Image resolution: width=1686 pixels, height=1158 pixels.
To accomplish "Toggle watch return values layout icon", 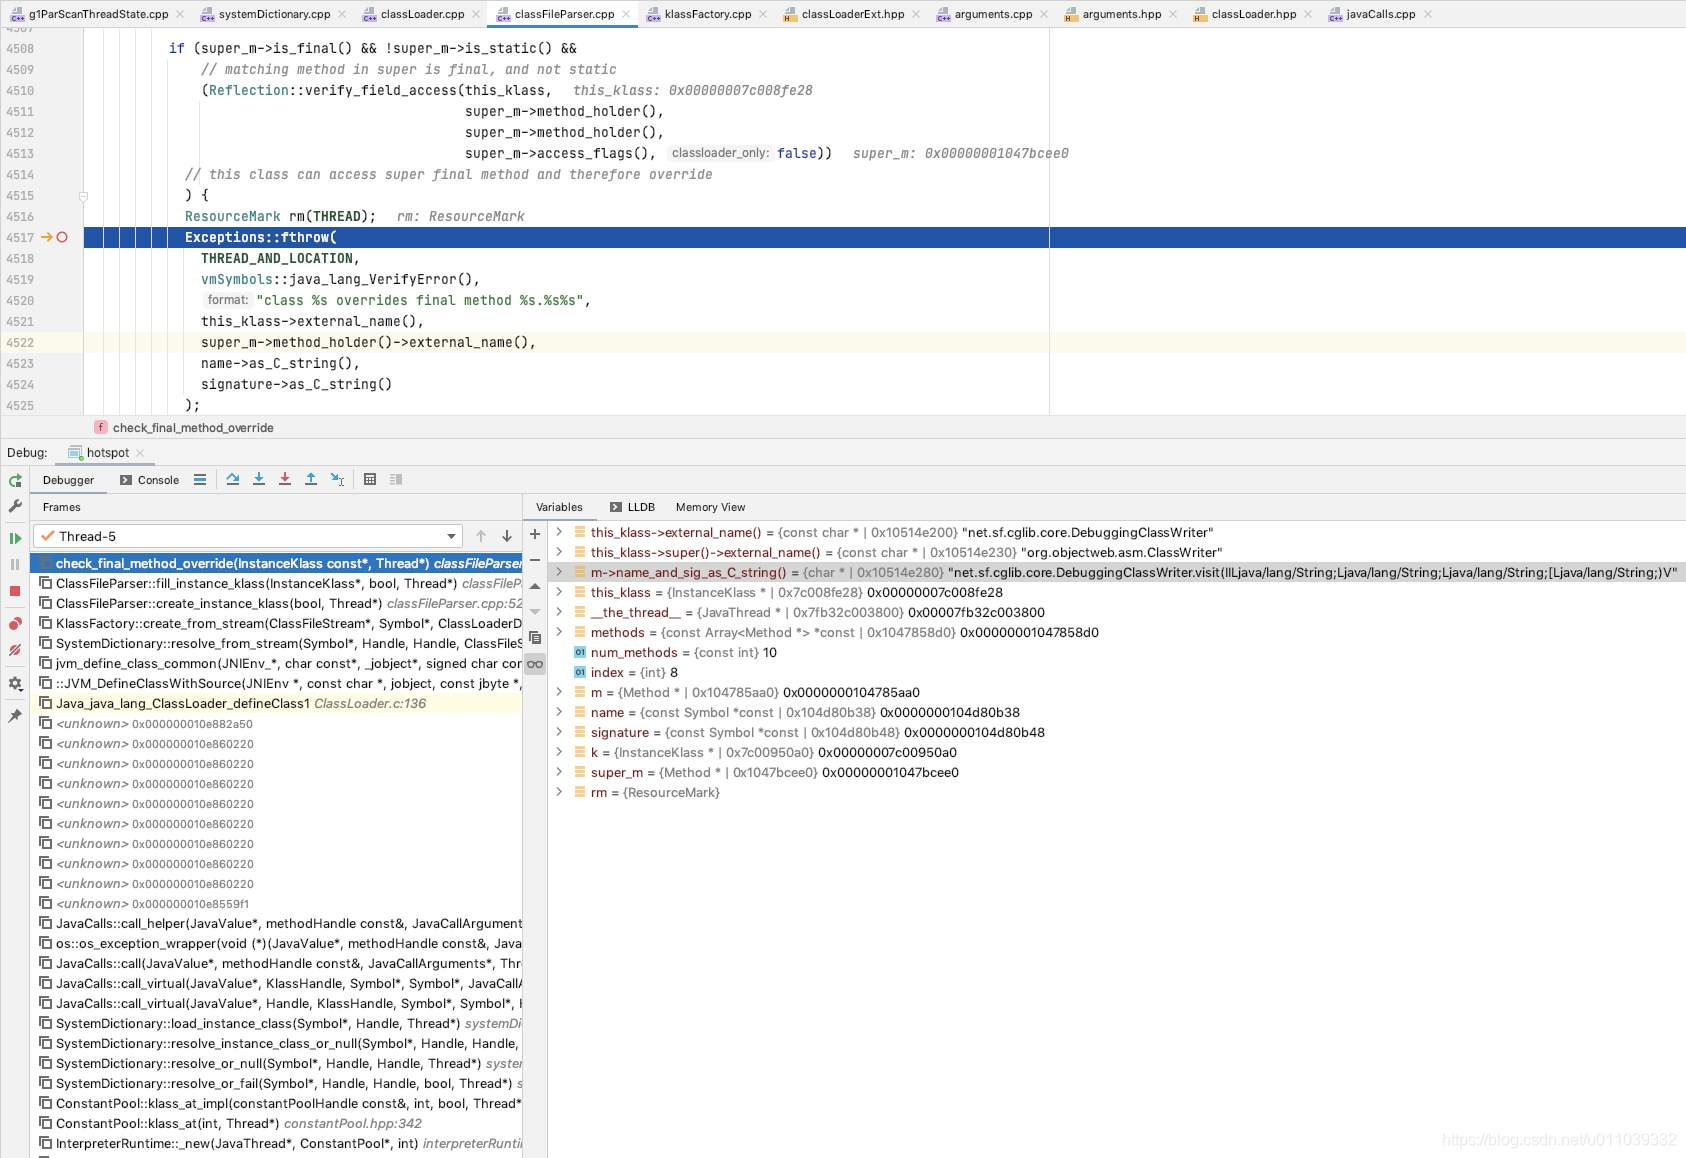I will tap(395, 479).
